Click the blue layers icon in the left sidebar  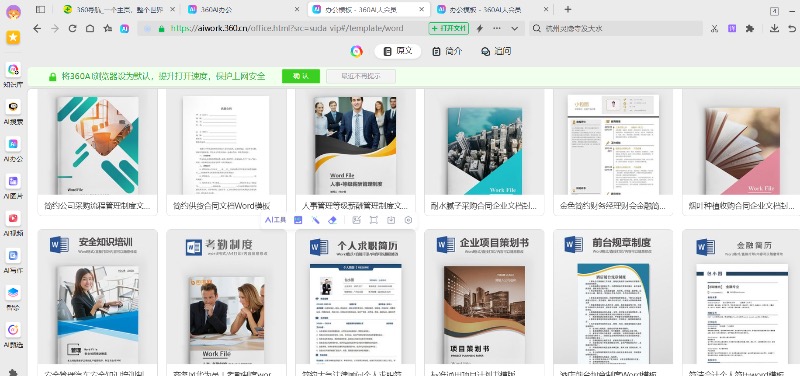point(13,293)
